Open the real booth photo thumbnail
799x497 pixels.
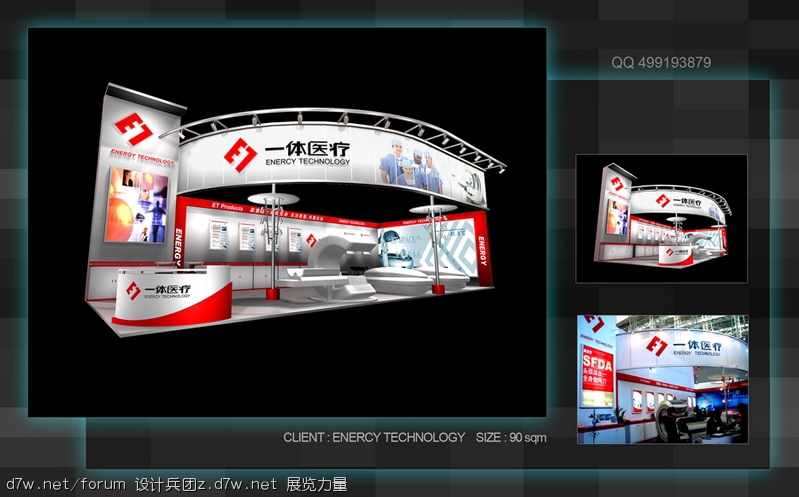pos(662,379)
